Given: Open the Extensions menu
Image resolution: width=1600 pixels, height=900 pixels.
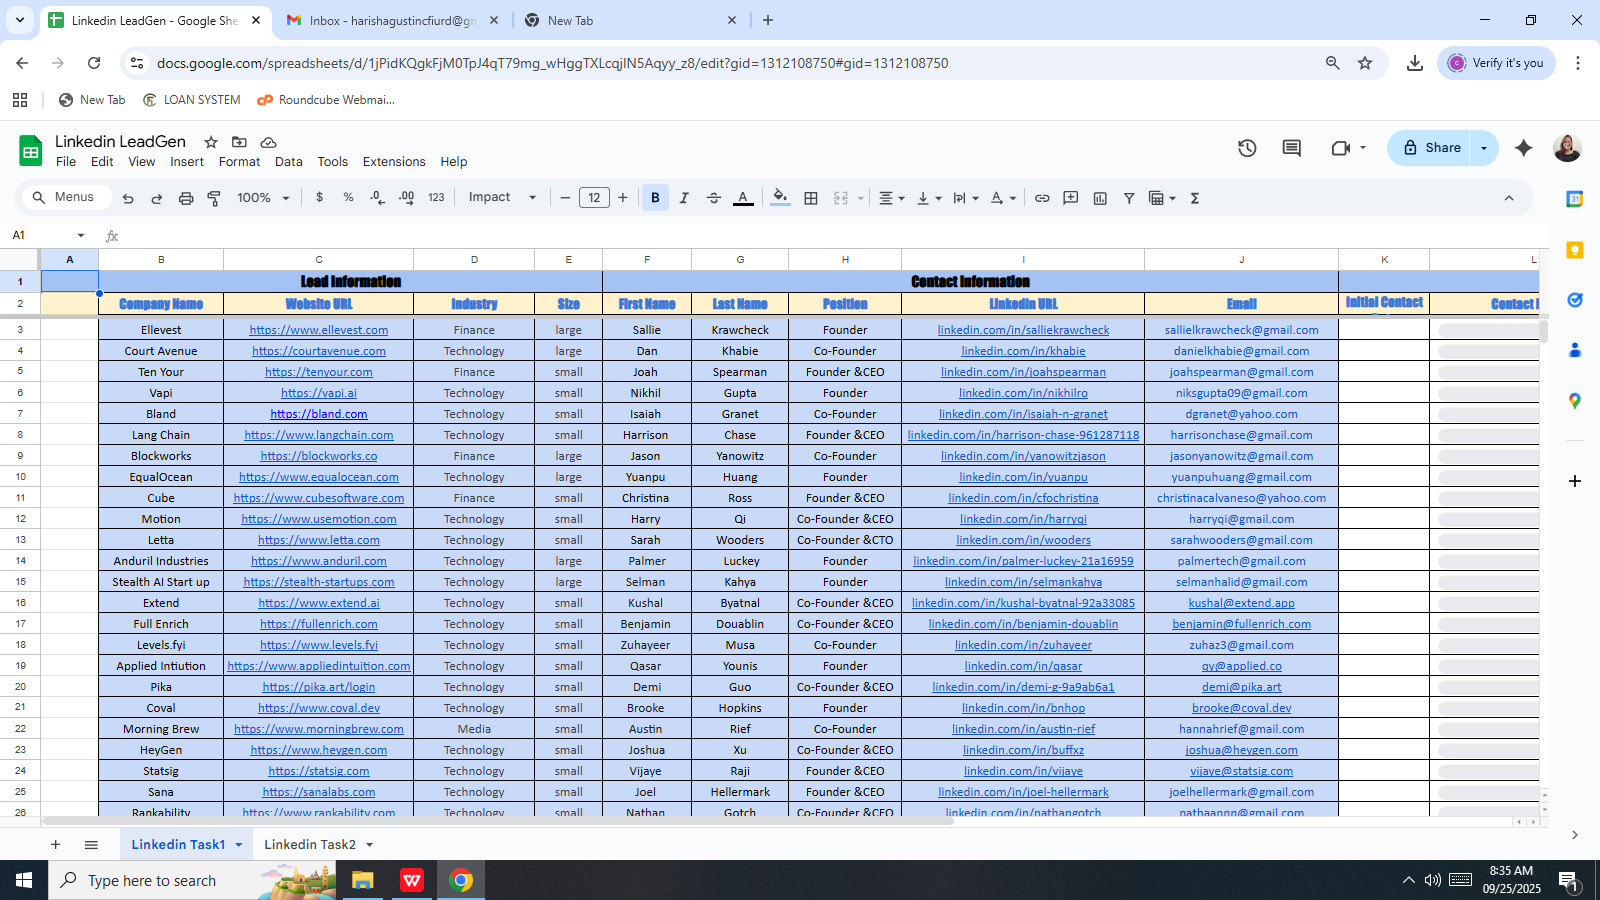Looking at the screenshot, I should [x=394, y=162].
